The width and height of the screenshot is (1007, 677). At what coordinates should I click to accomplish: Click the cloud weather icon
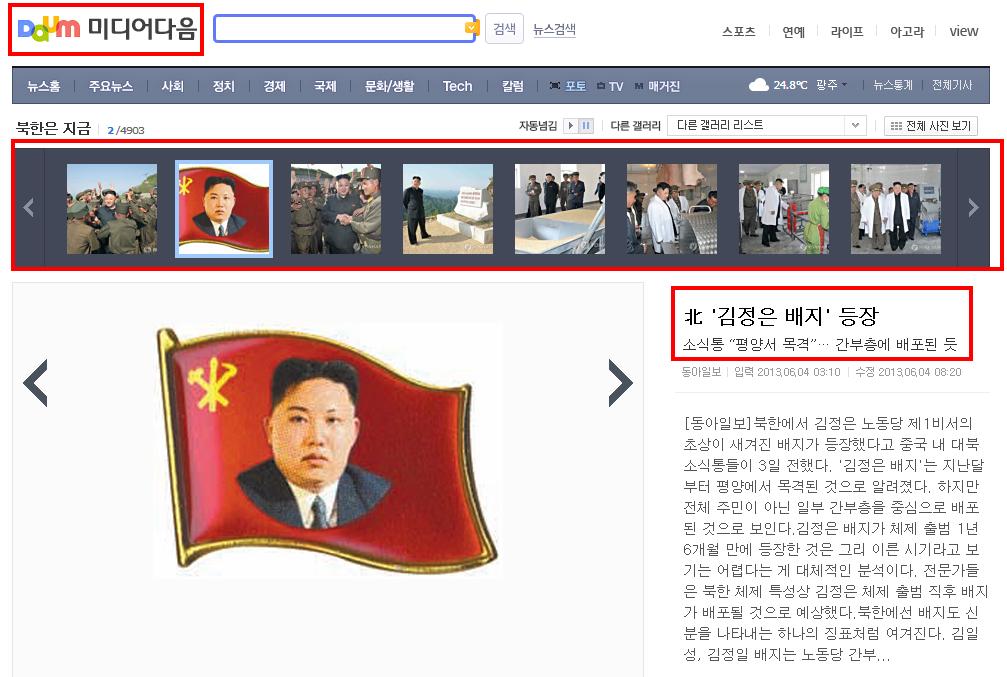click(758, 85)
